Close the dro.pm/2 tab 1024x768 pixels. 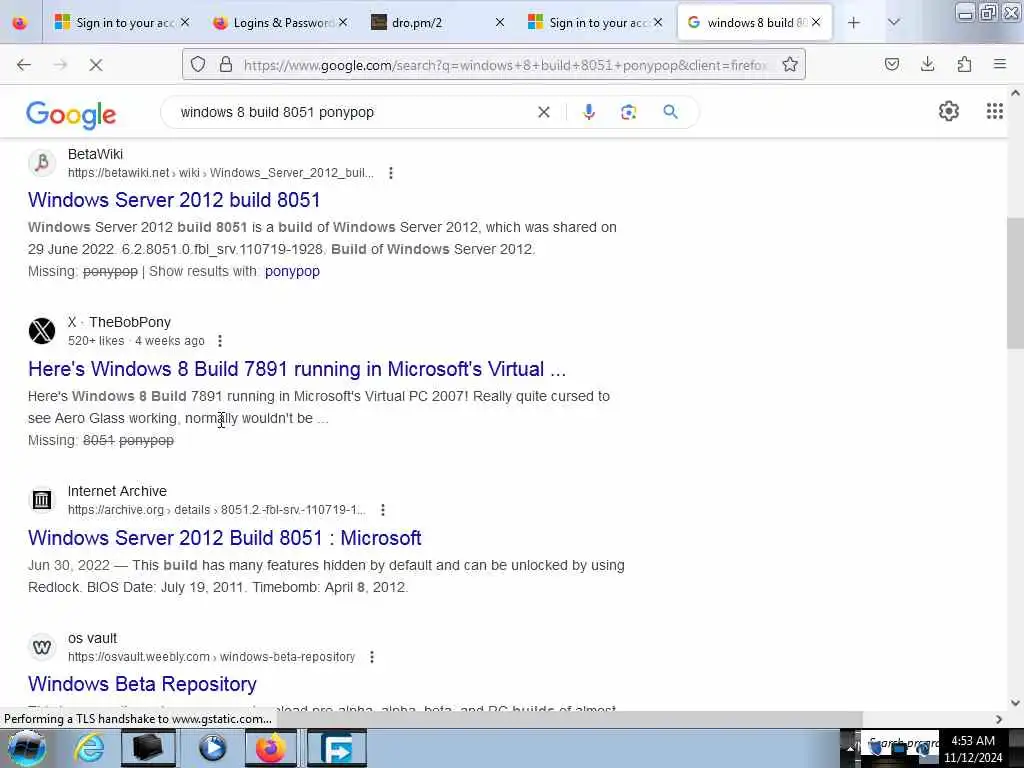tap(500, 23)
